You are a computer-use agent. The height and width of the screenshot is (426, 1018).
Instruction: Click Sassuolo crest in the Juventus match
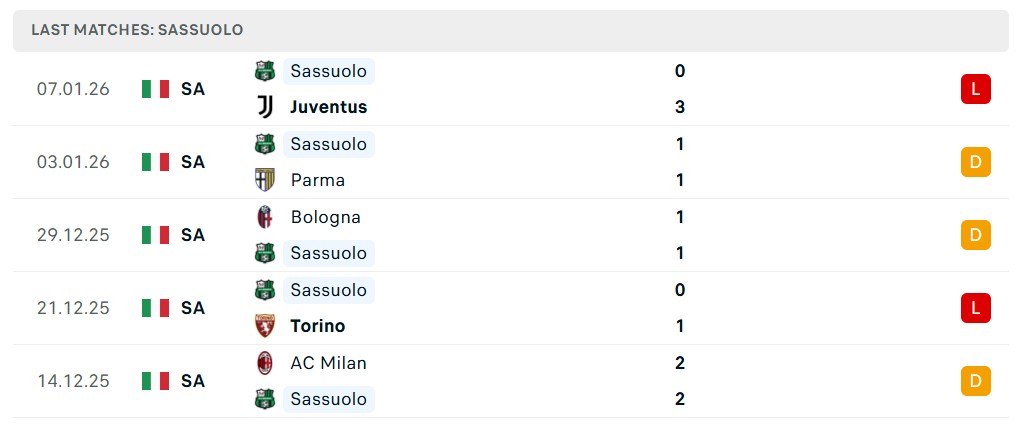tap(264, 71)
